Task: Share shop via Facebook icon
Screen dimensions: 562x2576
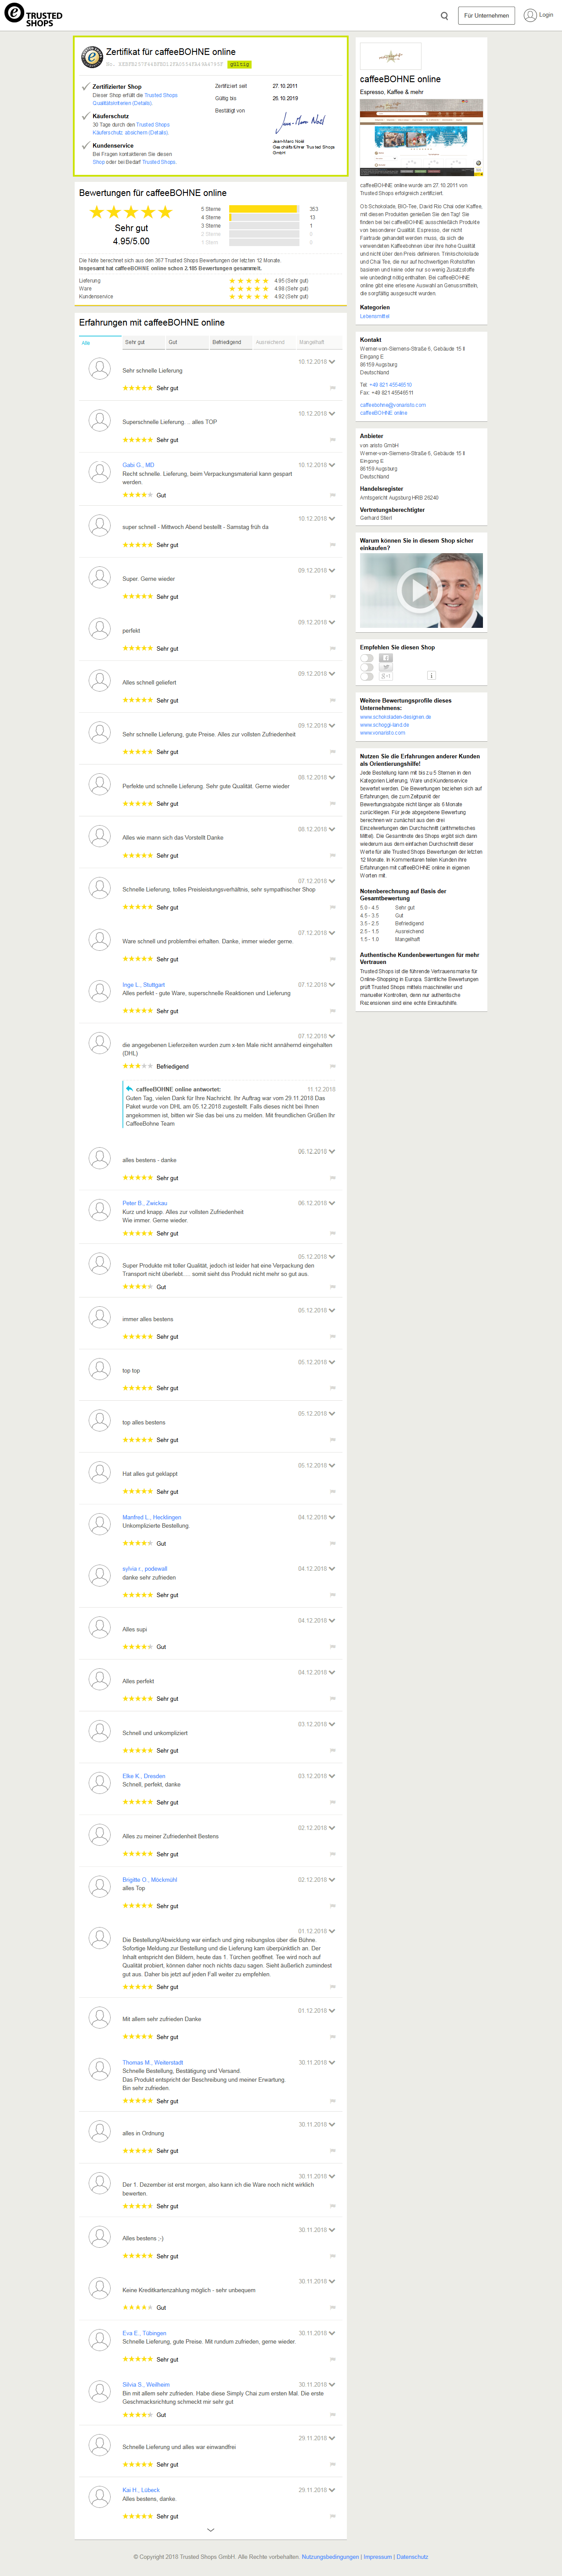Action: point(386,658)
